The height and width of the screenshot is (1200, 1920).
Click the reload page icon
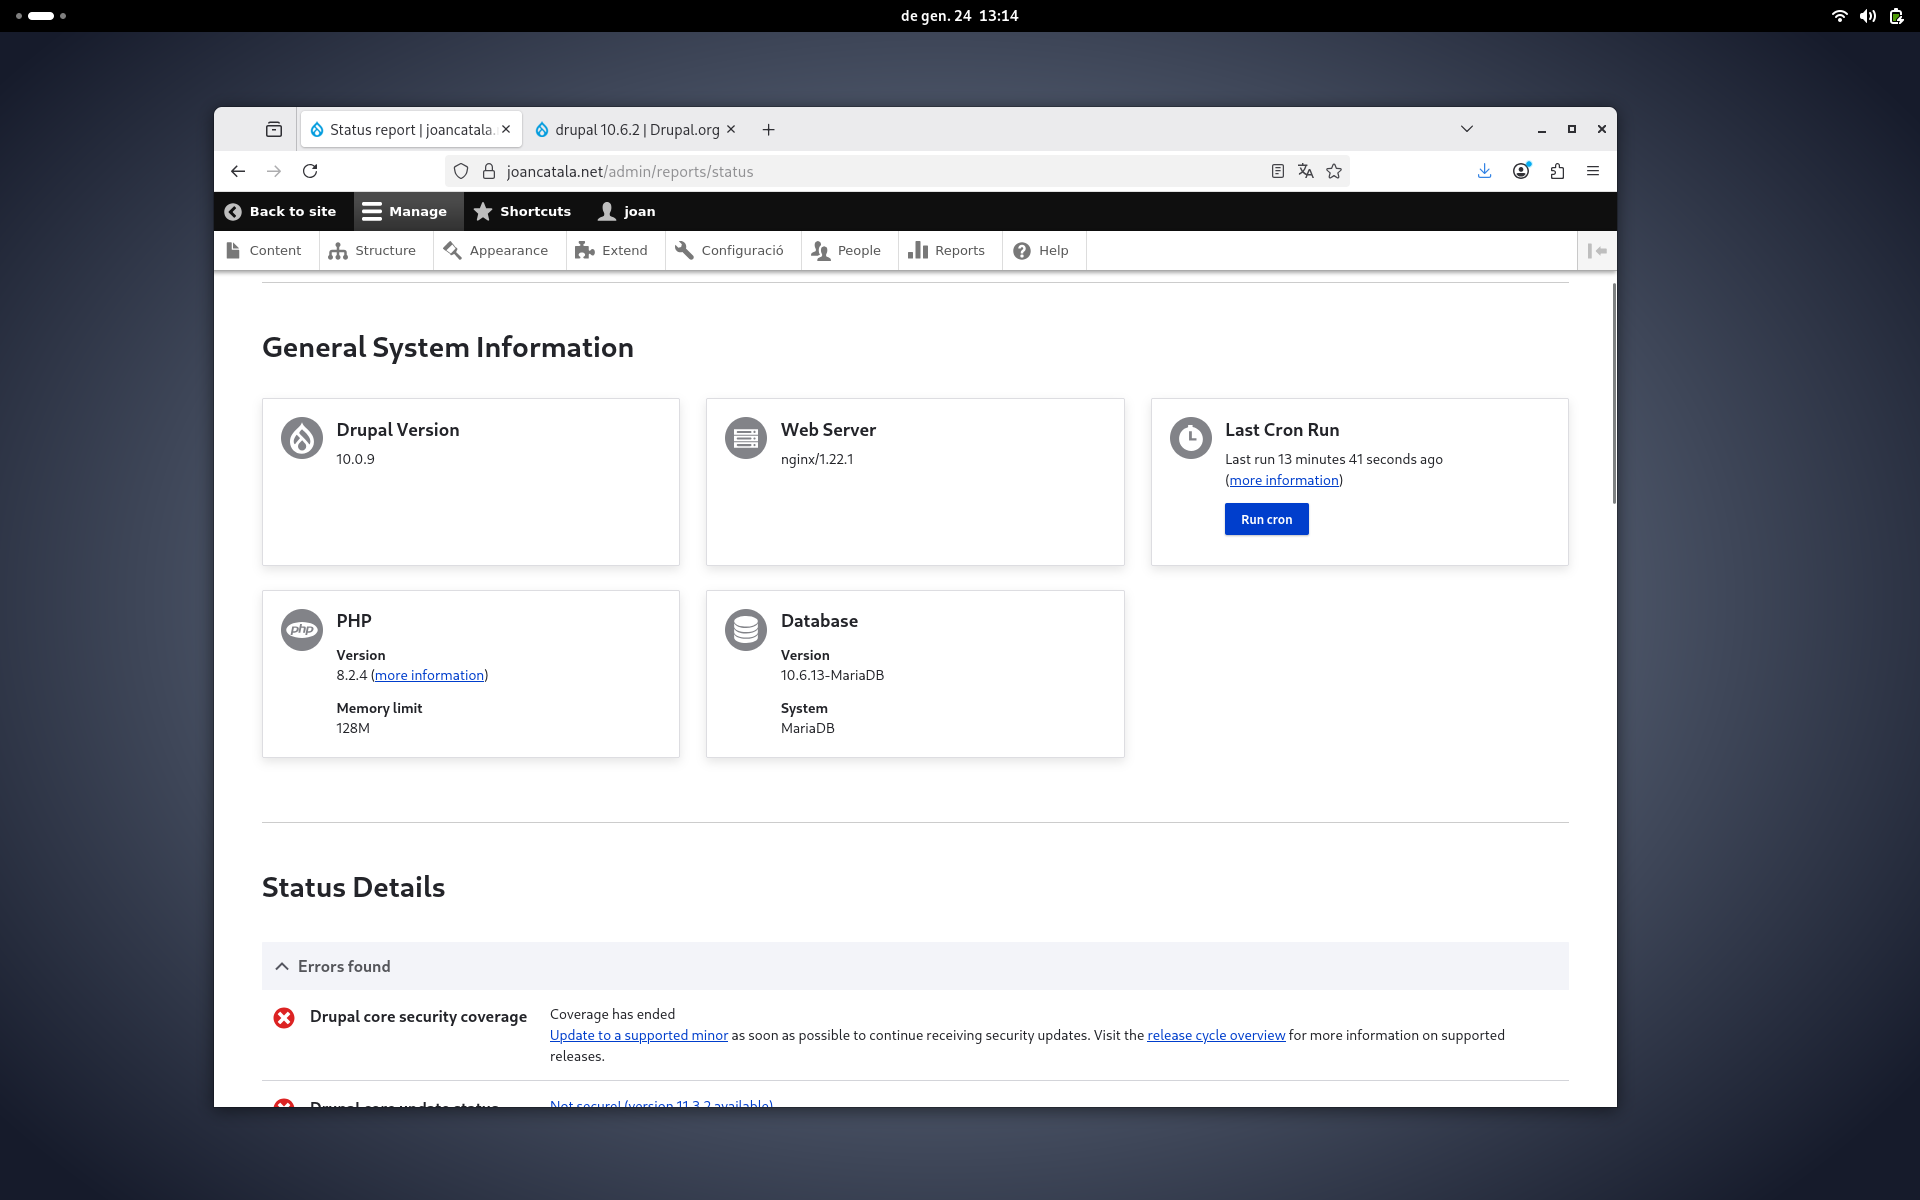pos(310,171)
